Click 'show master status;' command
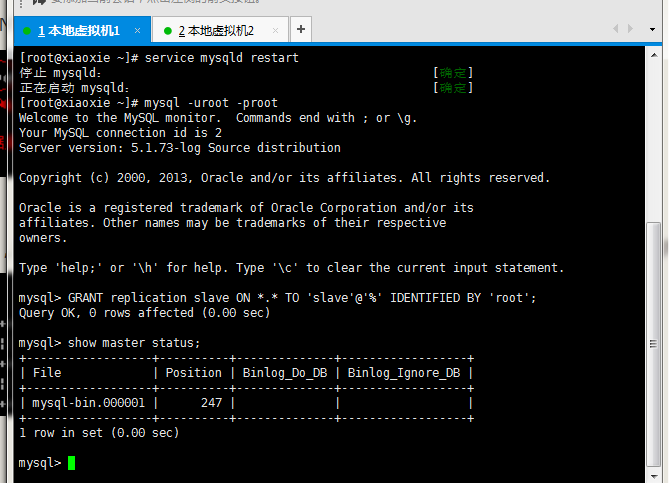Viewport: 669px width, 483px height. point(134,343)
